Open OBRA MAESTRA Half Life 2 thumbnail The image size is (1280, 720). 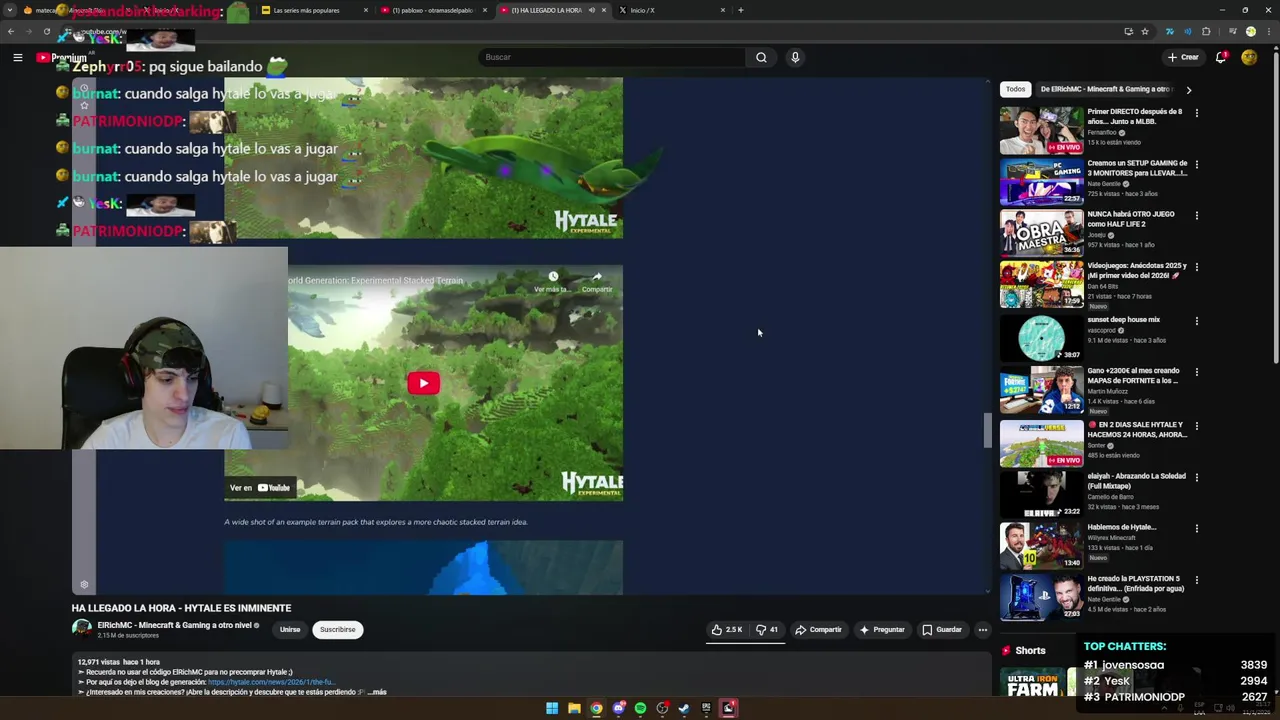pos(1041,233)
